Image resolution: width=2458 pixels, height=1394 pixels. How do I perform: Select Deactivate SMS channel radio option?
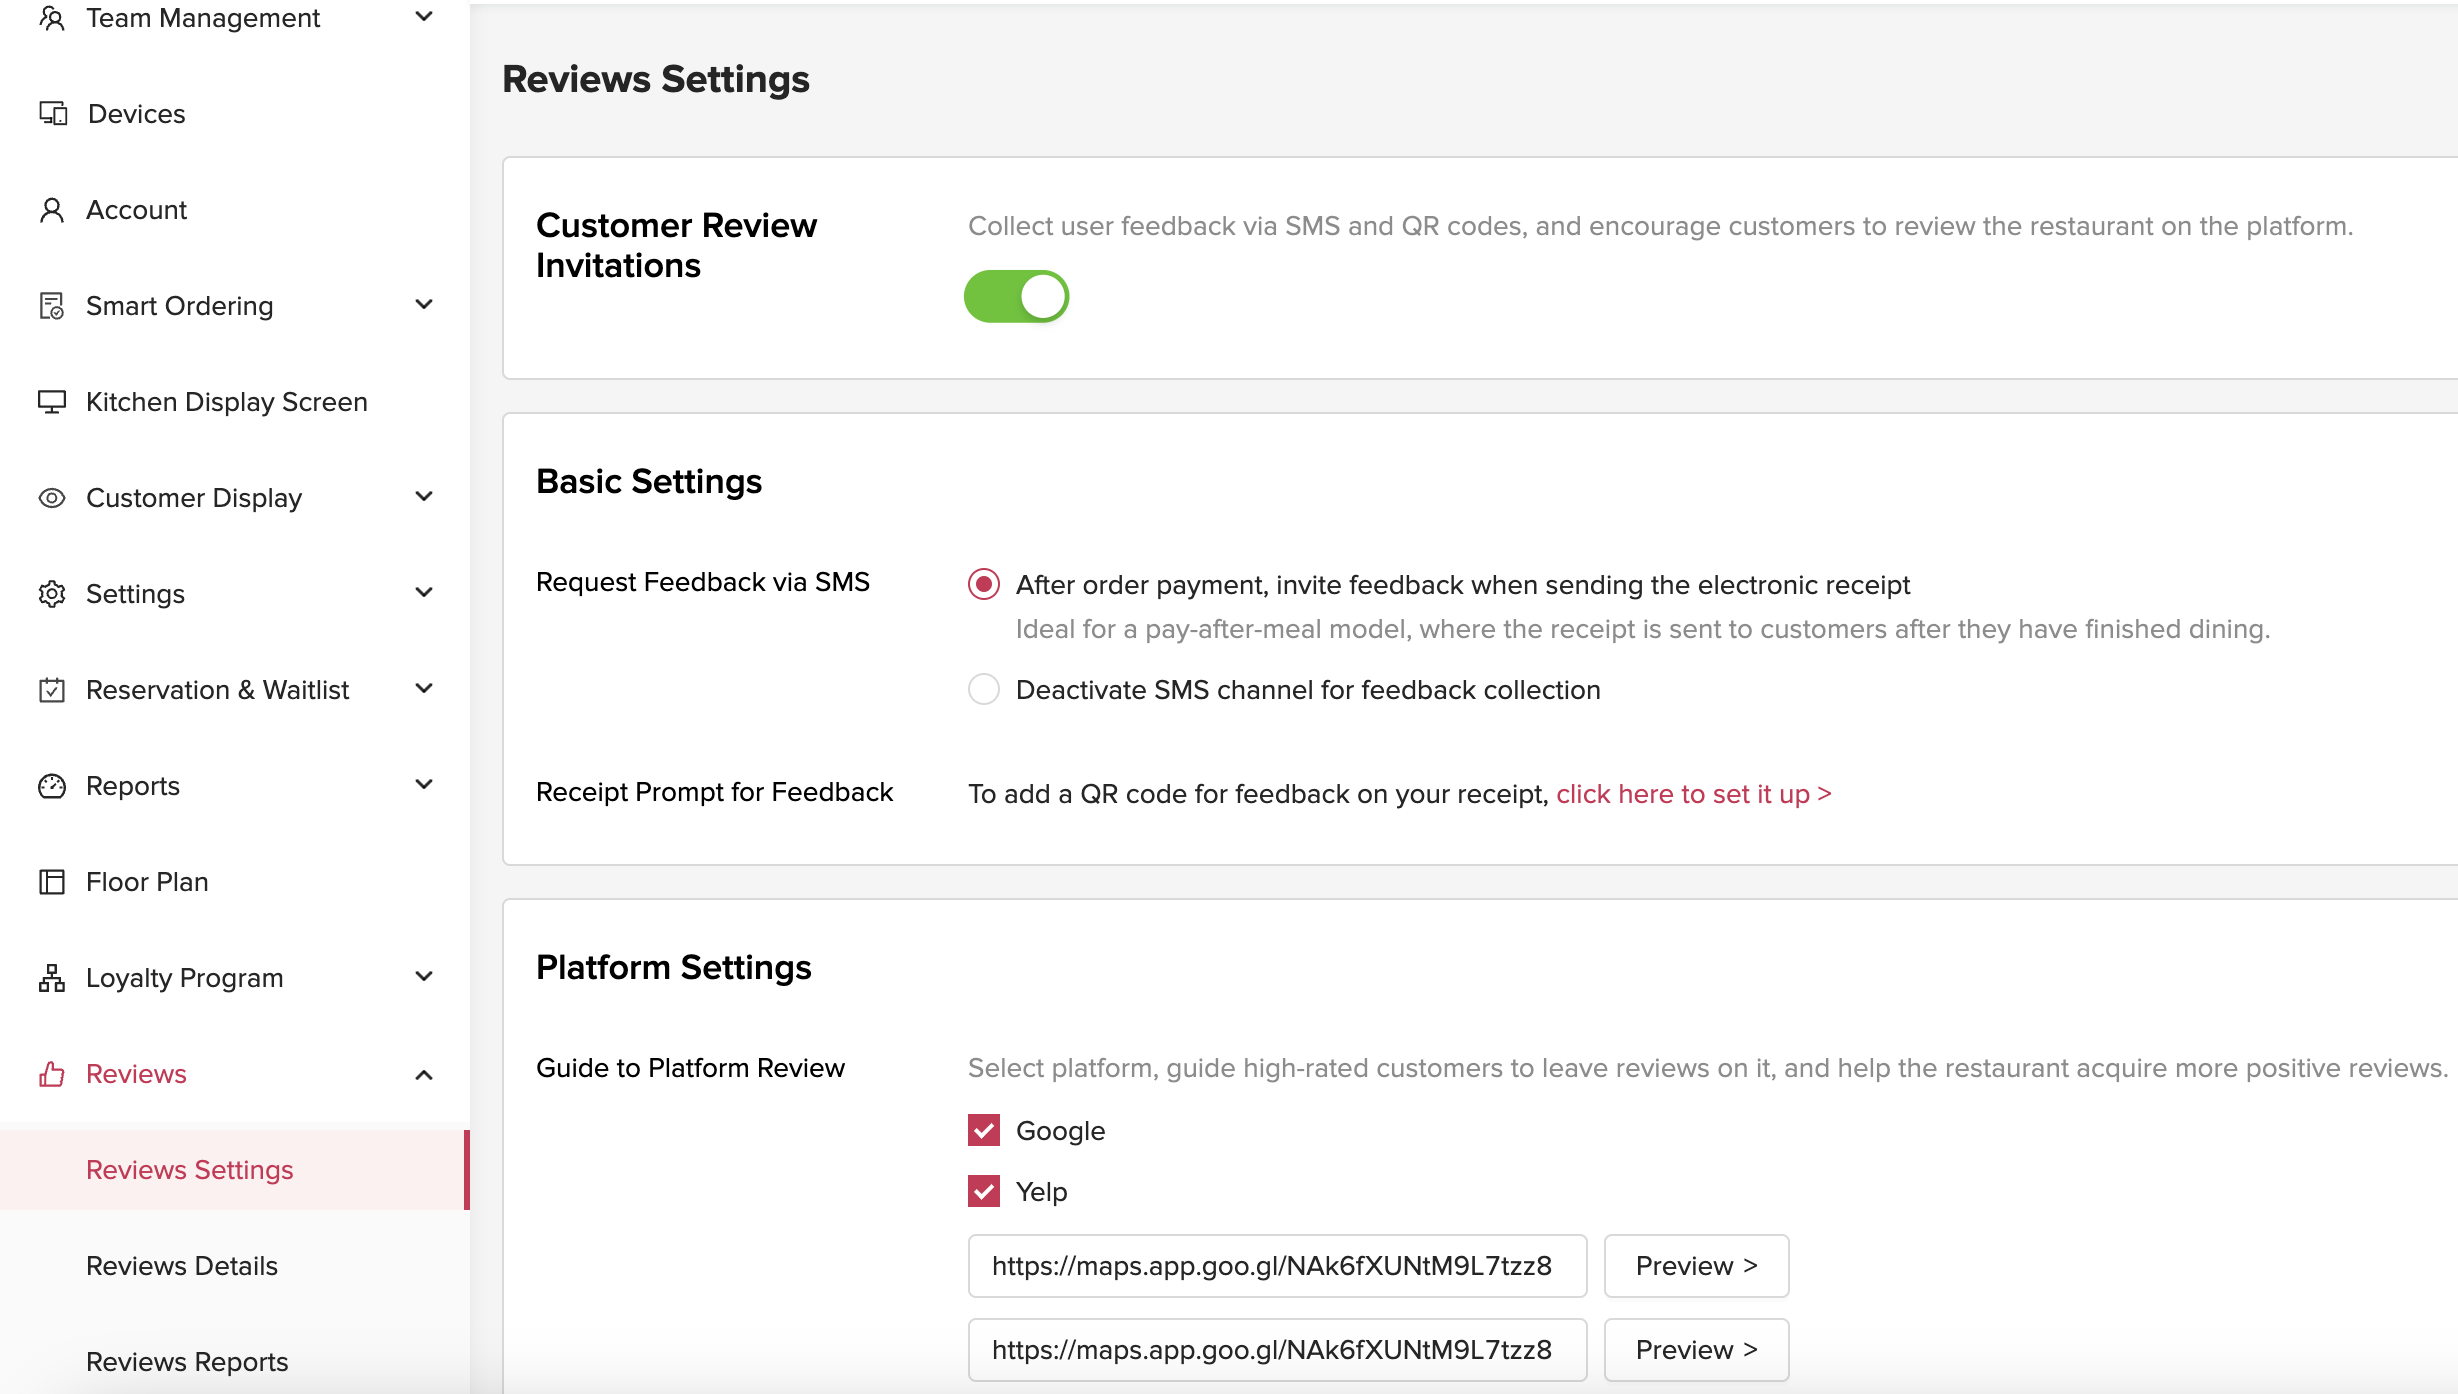[984, 689]
